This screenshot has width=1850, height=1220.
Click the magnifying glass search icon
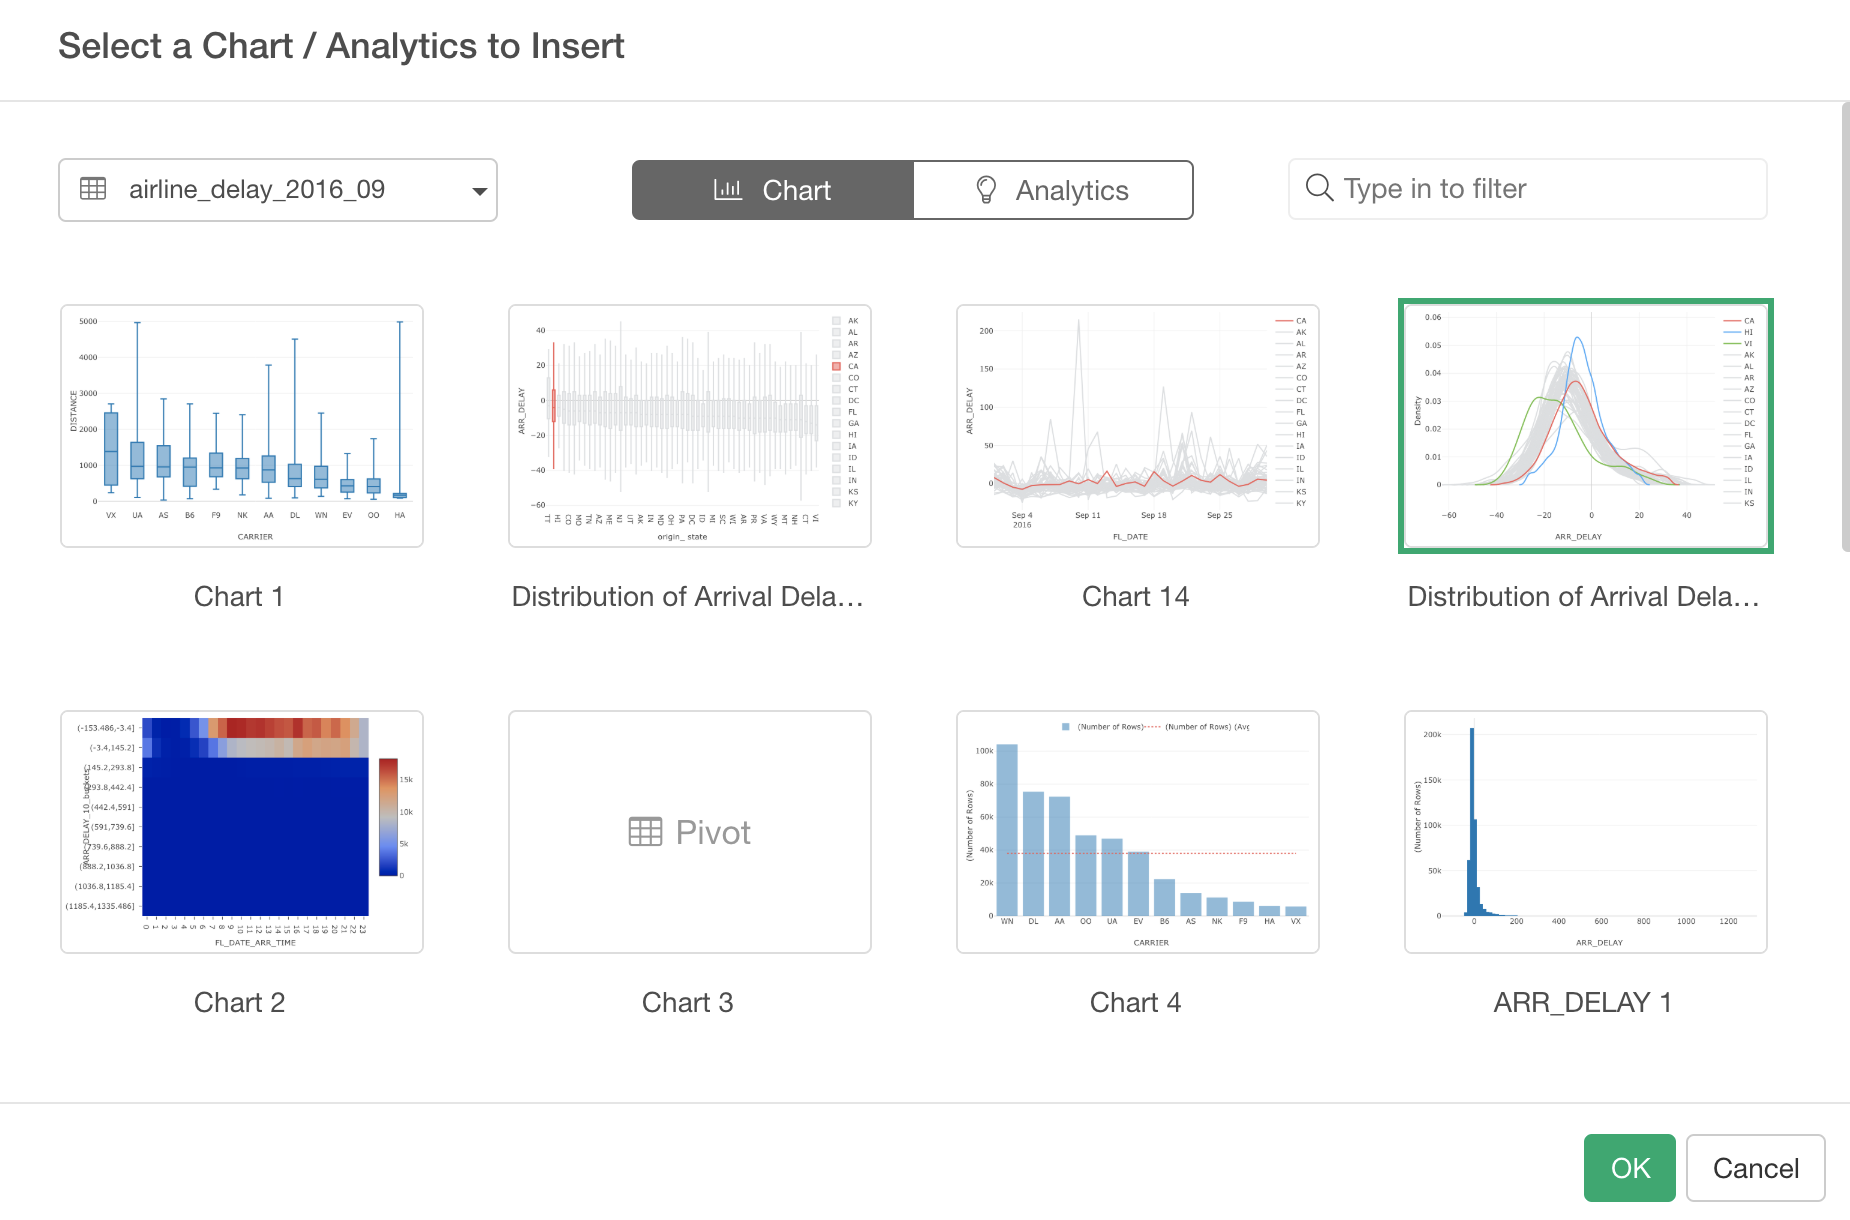click(1320, 188)
